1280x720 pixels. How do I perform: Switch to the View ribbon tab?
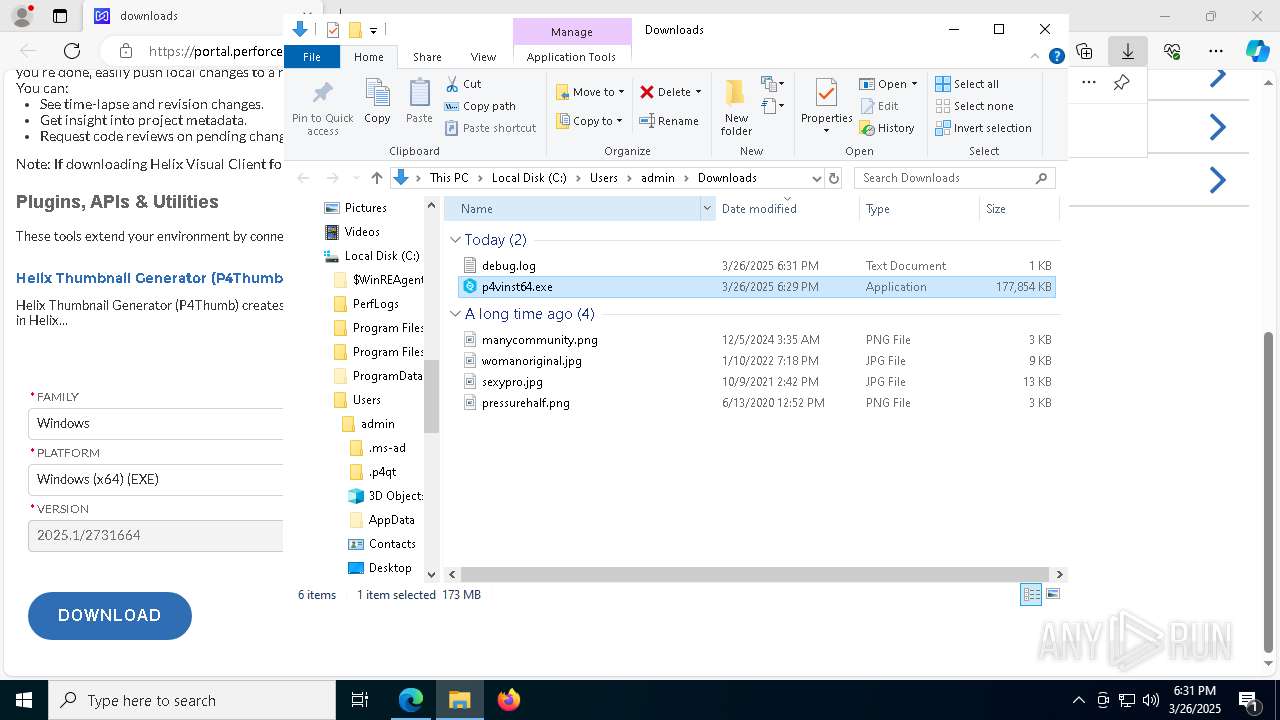pos(483,57)
